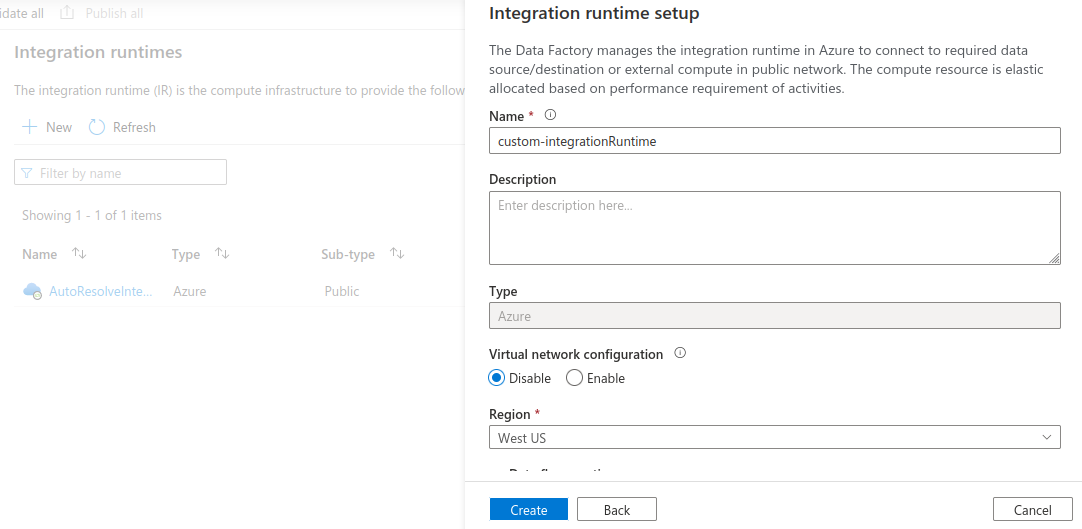Select Disable virtual network configuration
Image resolution: width=1082 pixels, height=529 pixels.
[496, 378]
